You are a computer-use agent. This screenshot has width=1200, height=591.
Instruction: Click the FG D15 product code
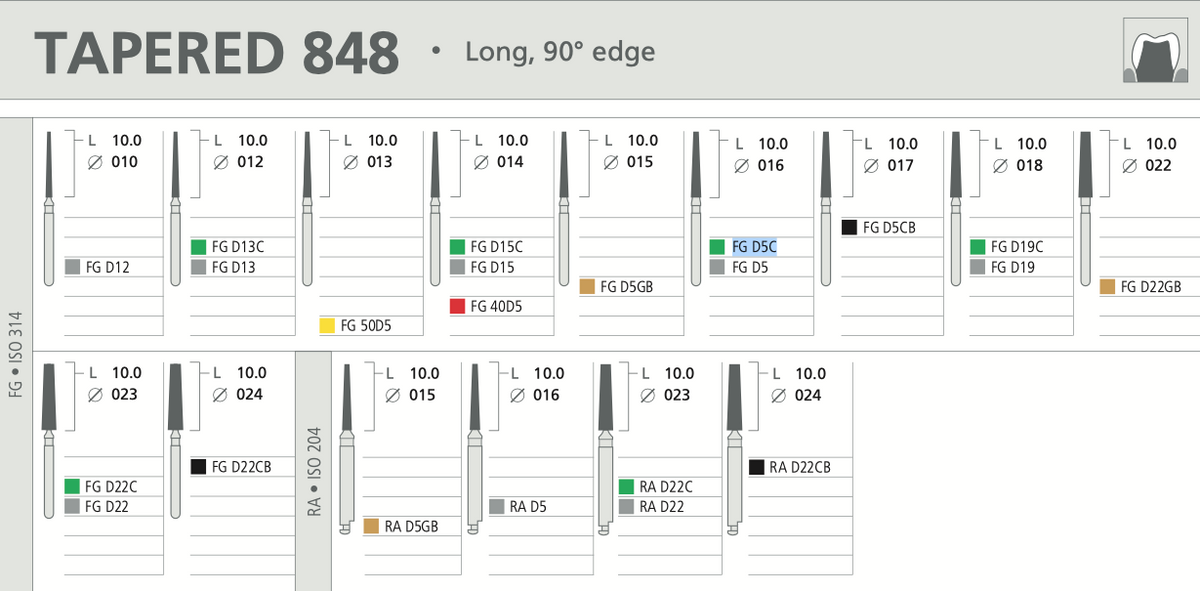click(493, 267)
